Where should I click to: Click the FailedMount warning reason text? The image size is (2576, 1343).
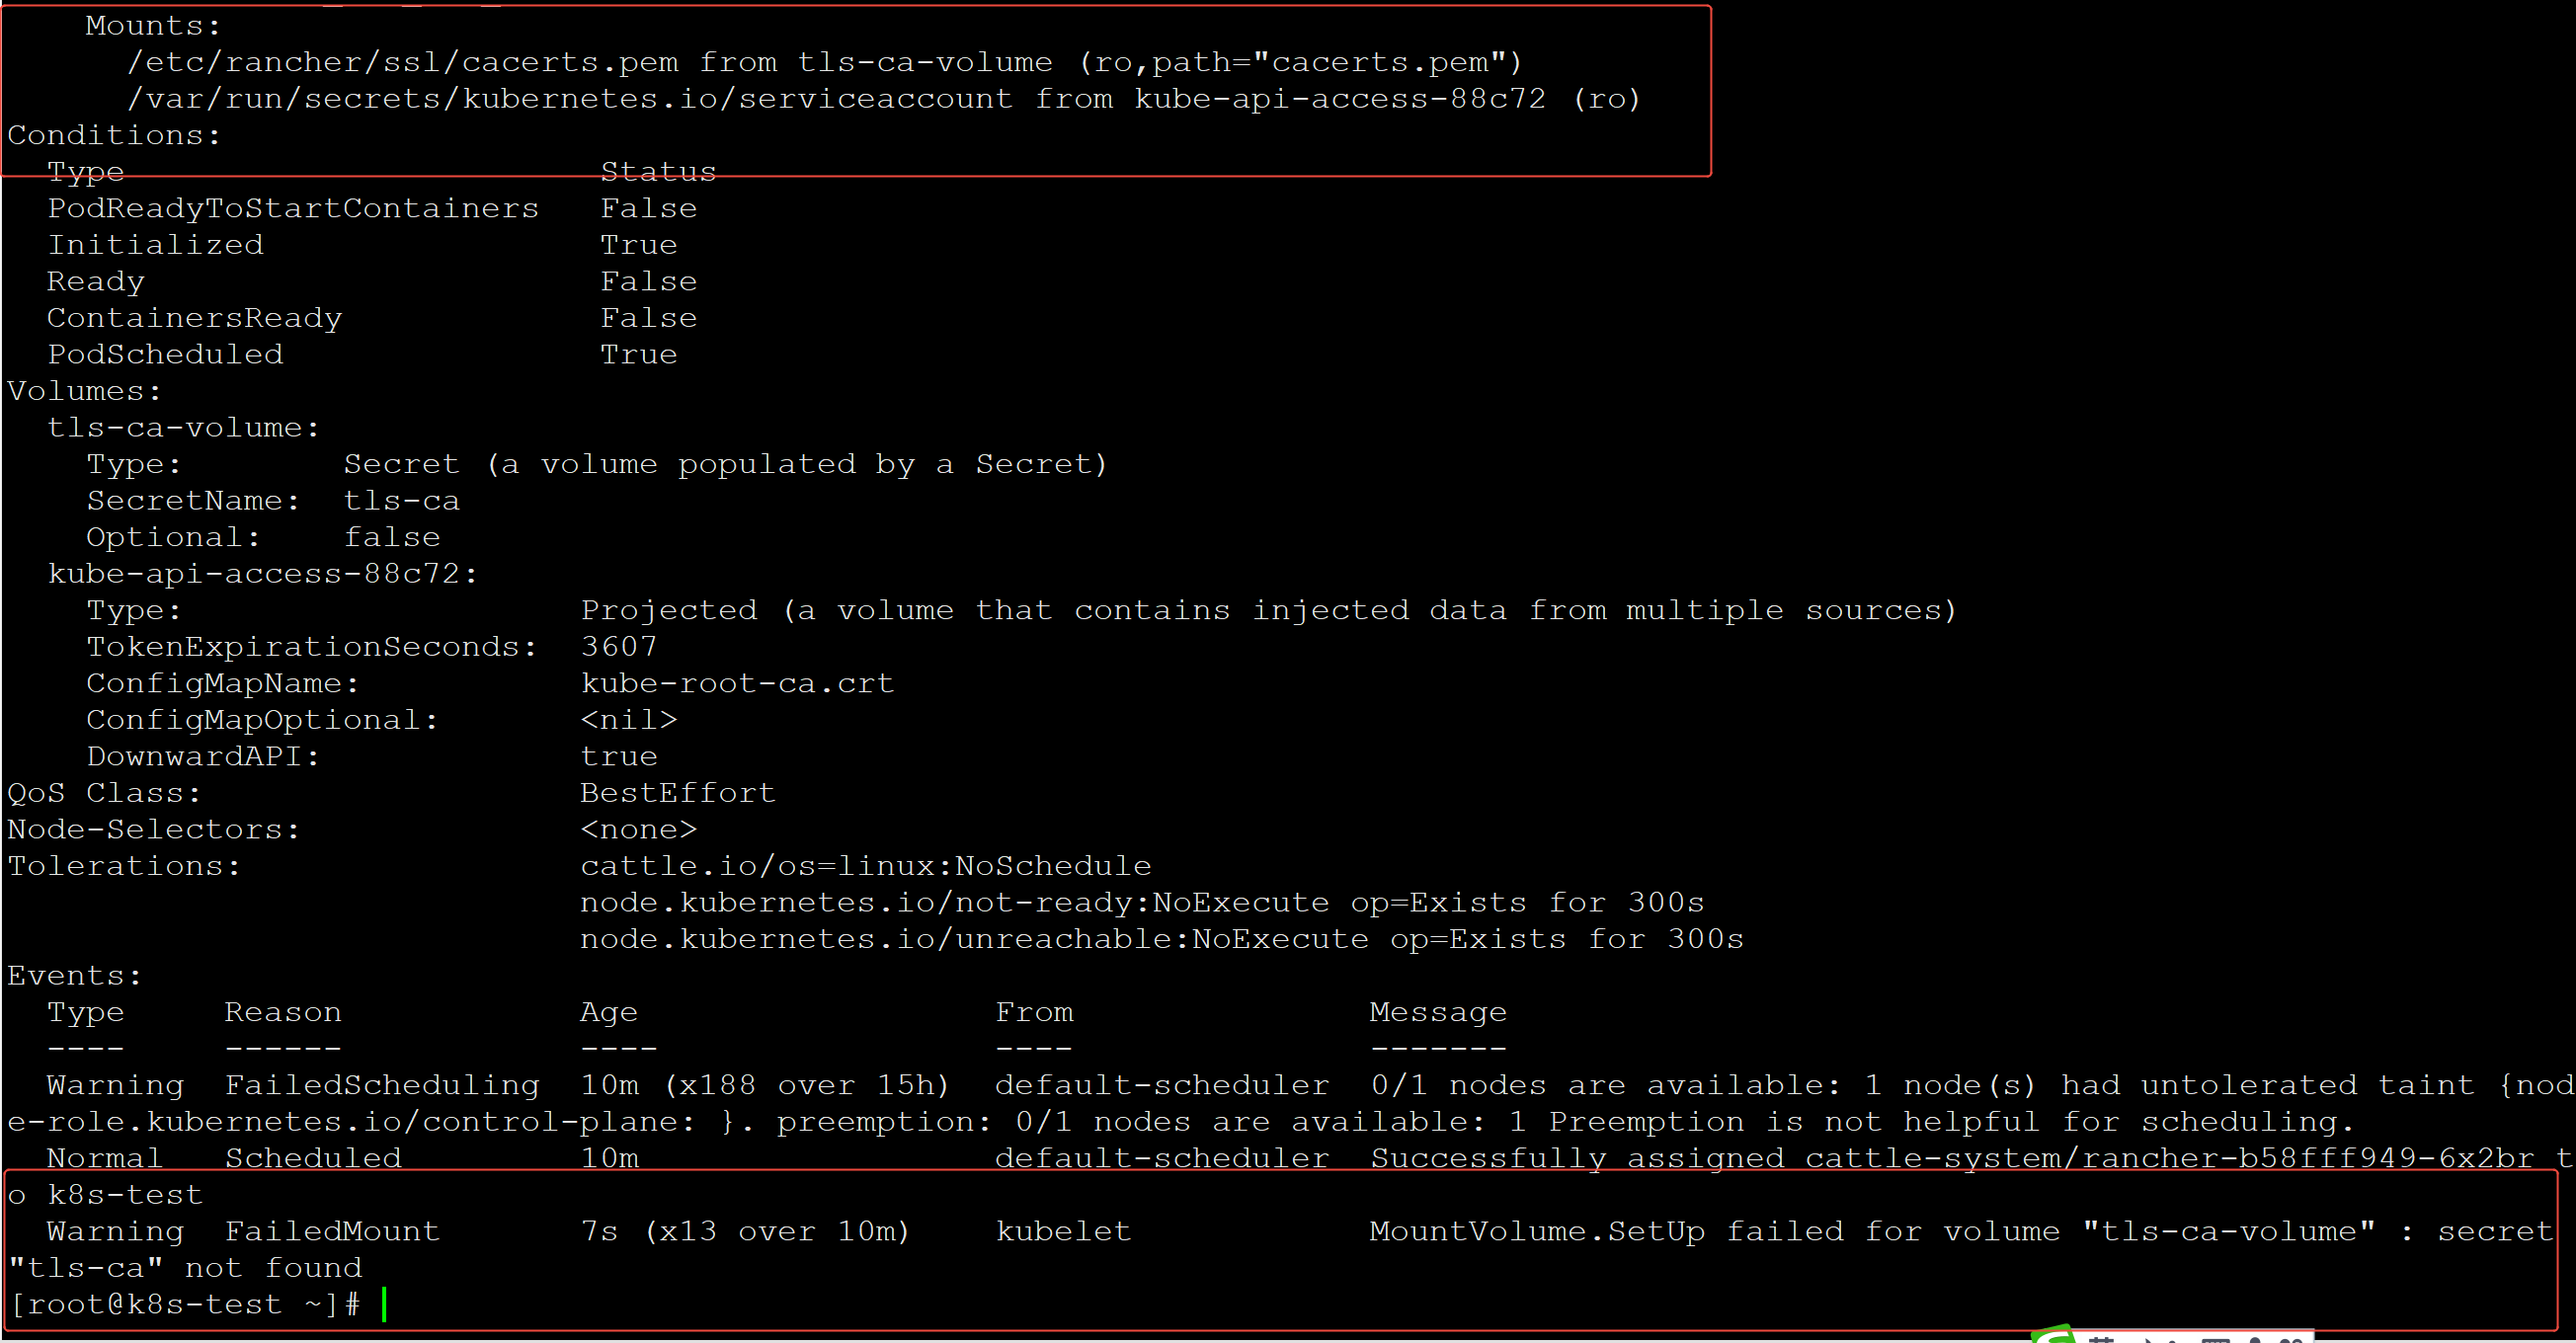coord(332,1231)
